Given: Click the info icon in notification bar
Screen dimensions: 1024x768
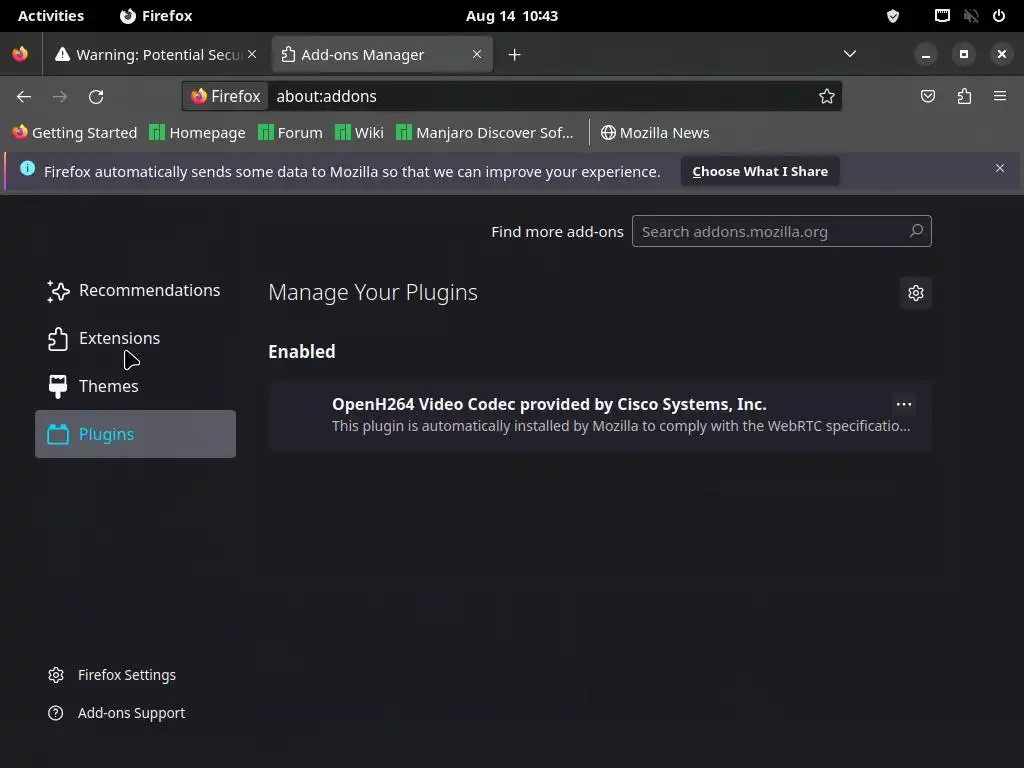Looking at the screenshot, I should coord(27,168).
